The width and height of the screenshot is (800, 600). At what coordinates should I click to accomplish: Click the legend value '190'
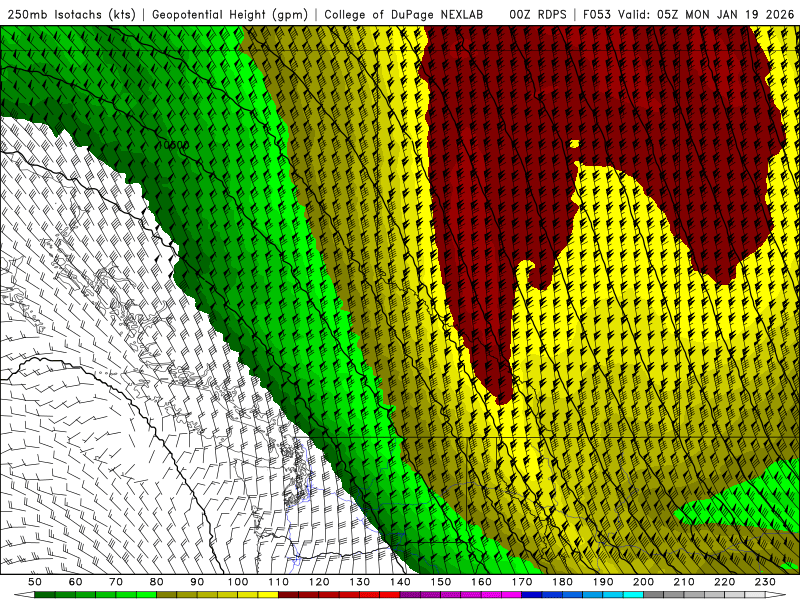click(x=603, y=582)
